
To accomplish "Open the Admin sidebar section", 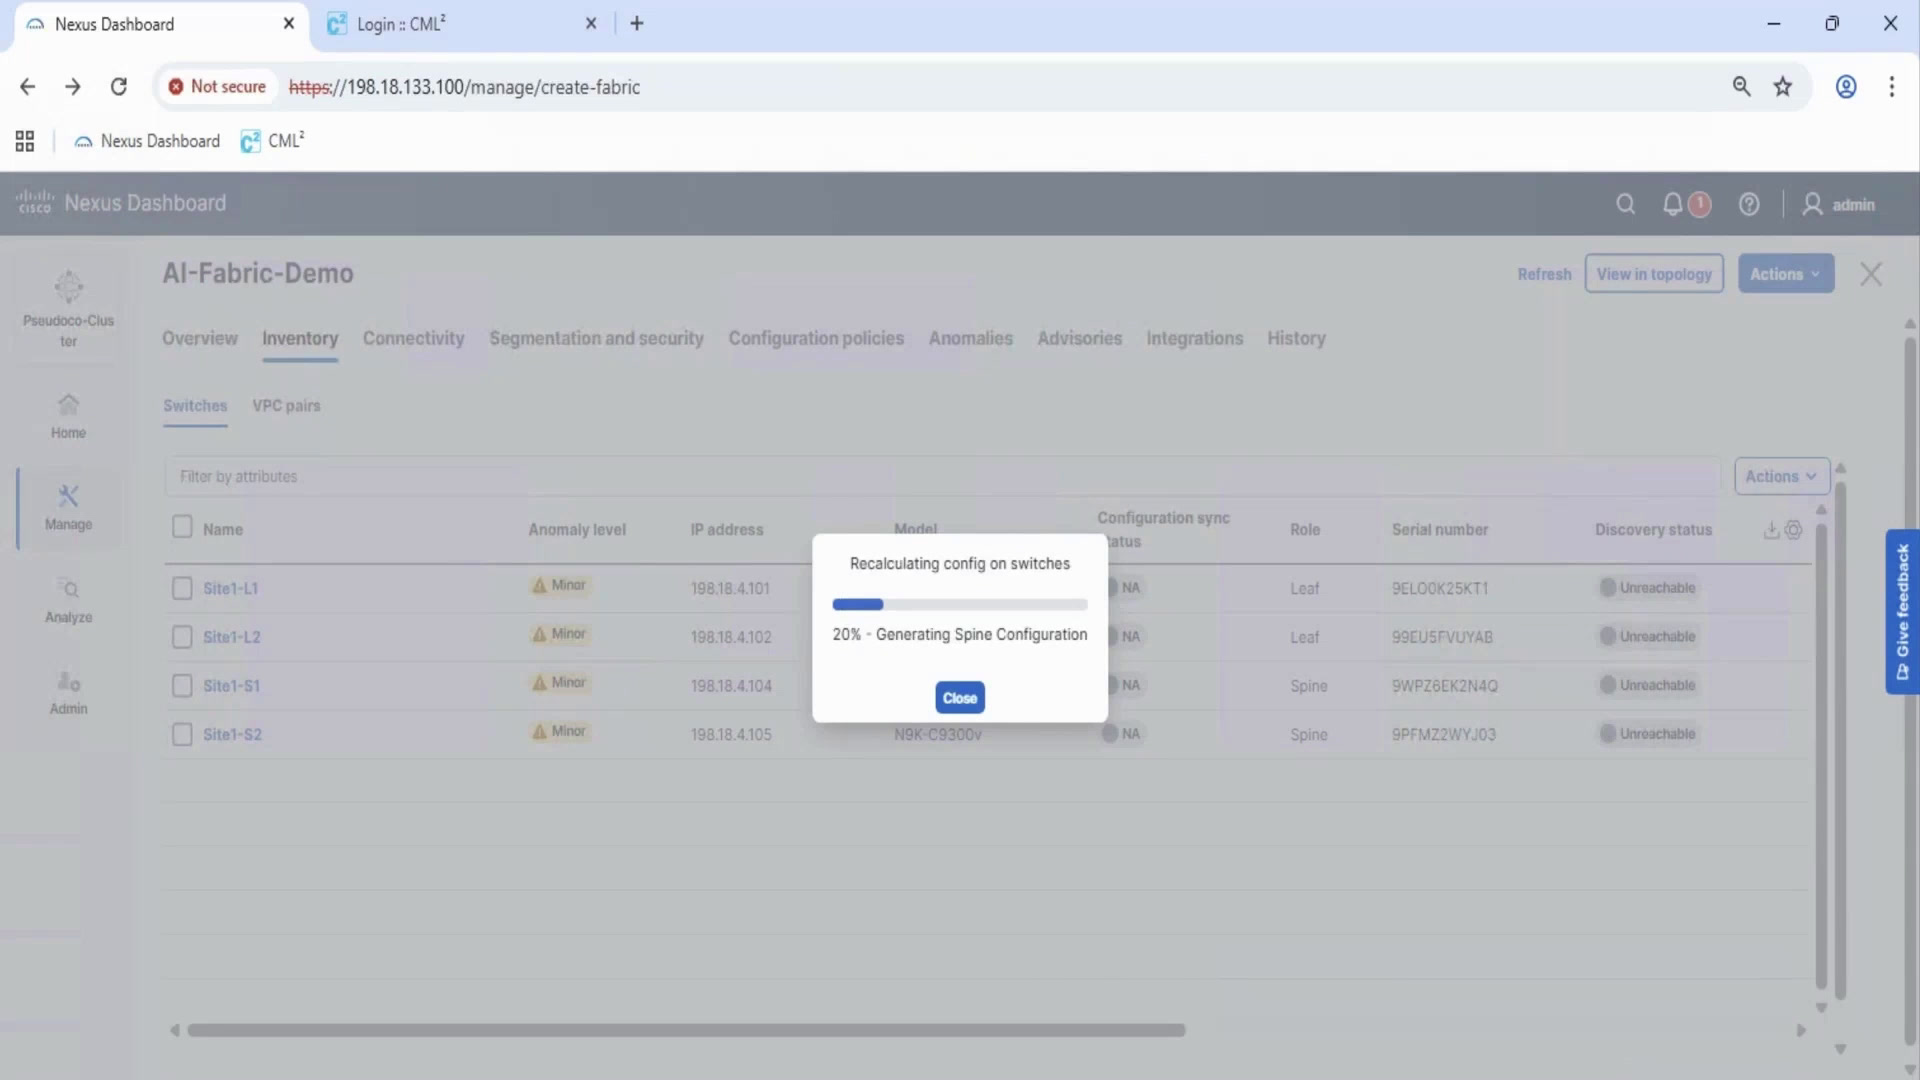I will 68,693.
